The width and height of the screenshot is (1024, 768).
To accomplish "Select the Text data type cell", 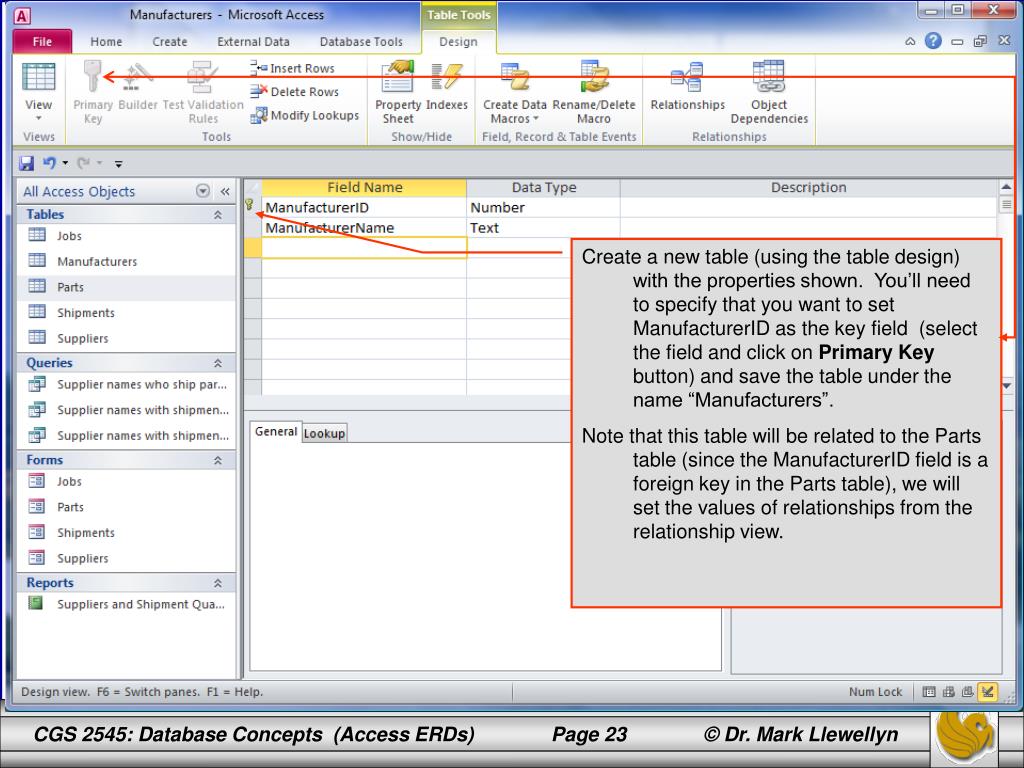I will click(543, 228).
